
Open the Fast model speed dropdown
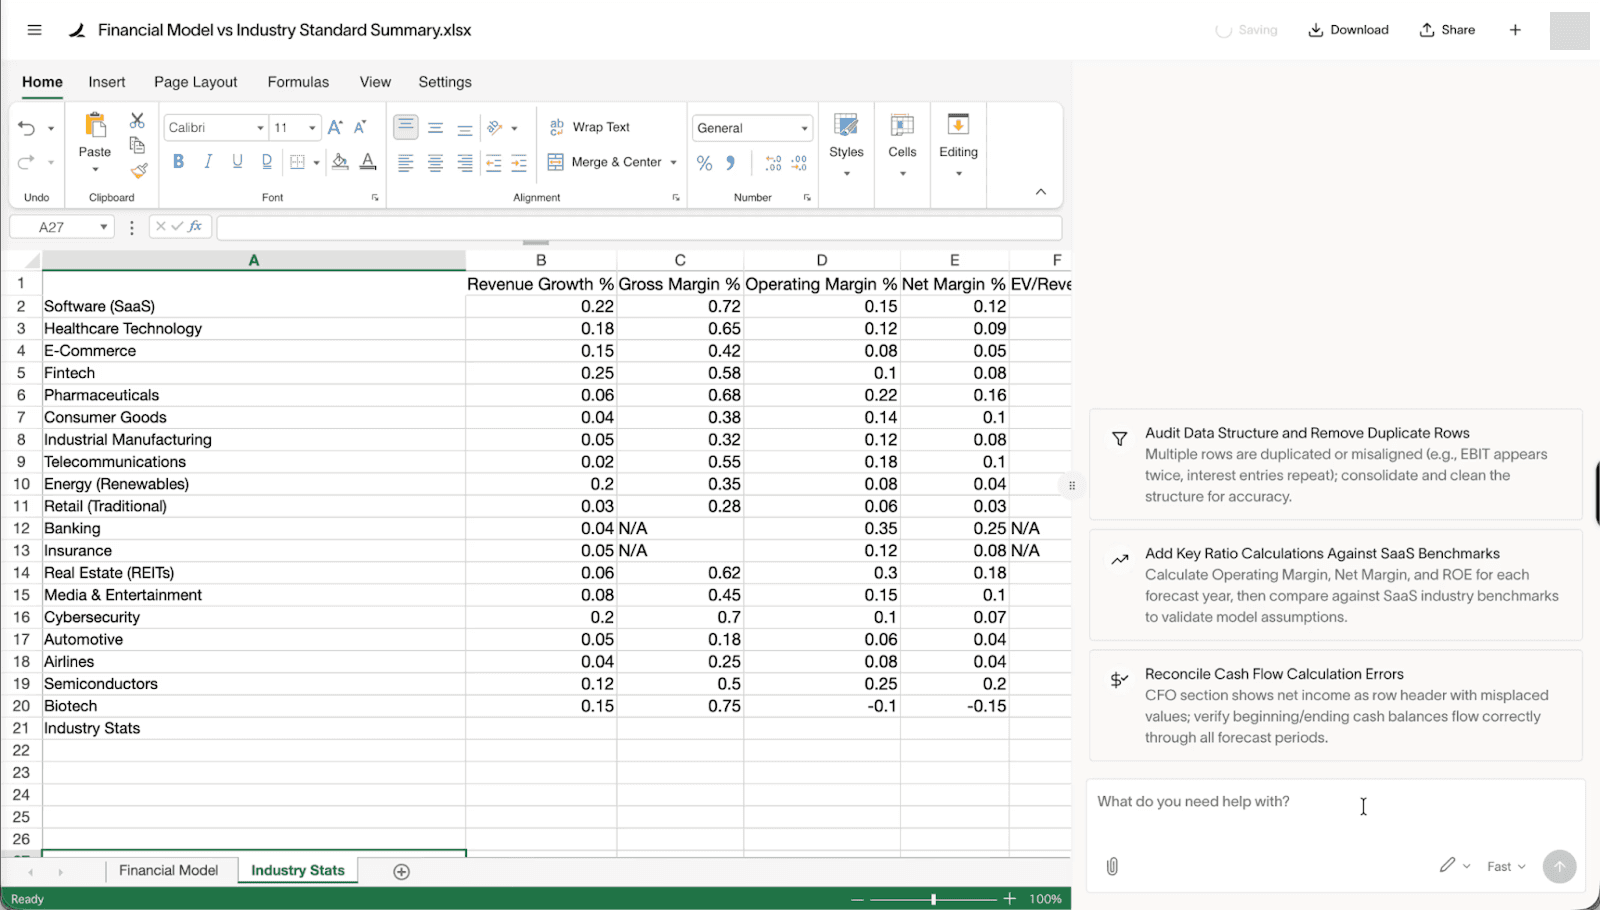pos(1505,866)
